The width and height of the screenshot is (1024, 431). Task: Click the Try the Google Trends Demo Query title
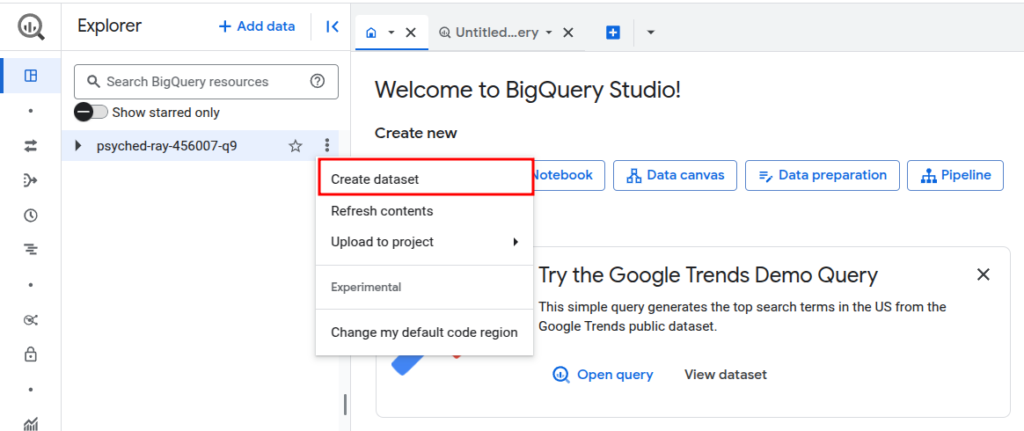coord(708,276)
